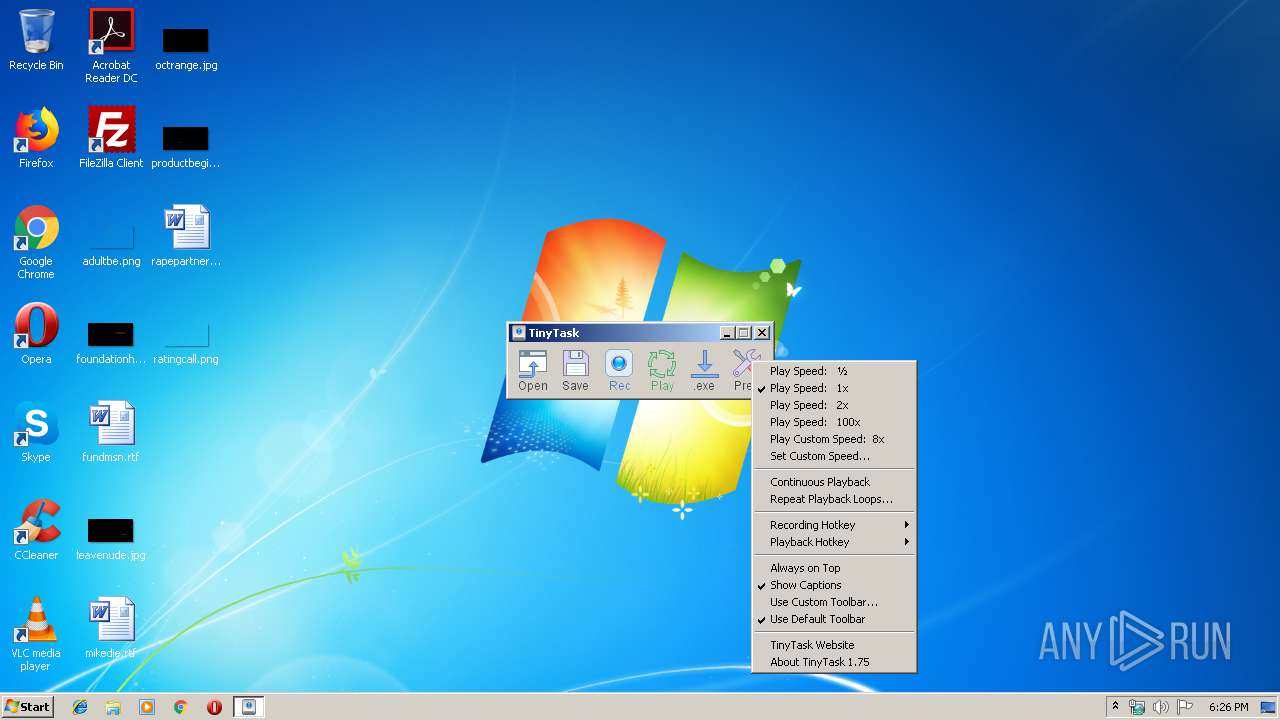Click the 6:26 PM clock

point(1228,707)
